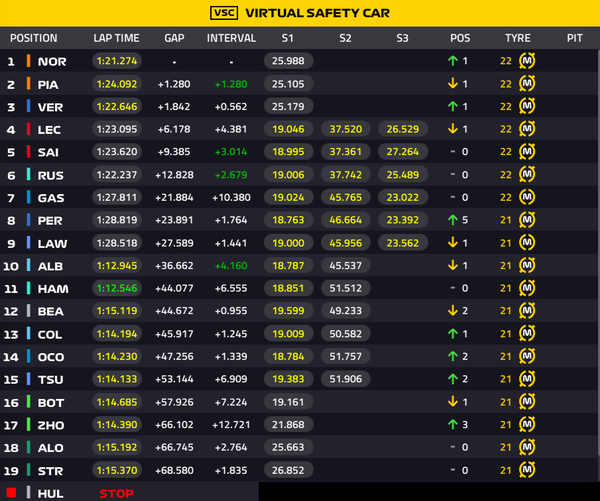Screen dimensions: 600x501
Task: Click the S3 time 26.529 for LEC
Action: [403, 129]
